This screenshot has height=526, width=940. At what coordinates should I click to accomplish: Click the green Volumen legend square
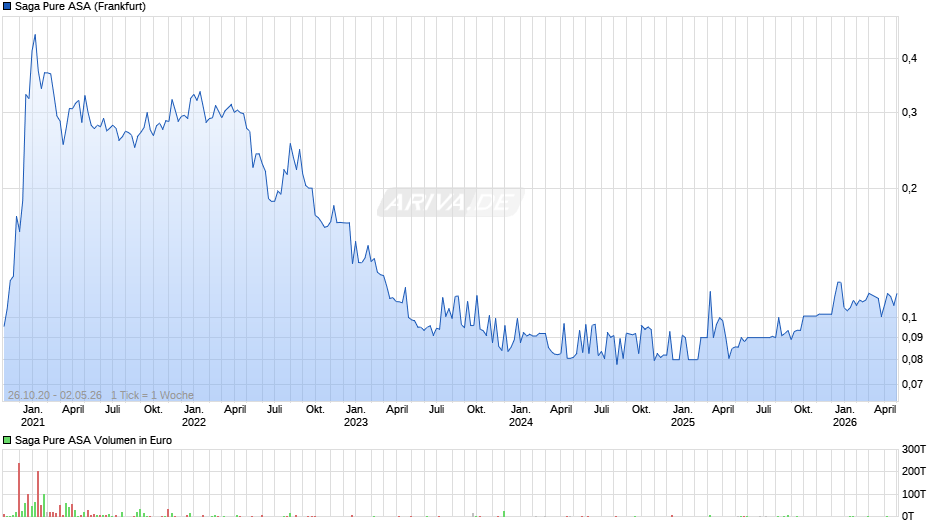click(x=7, y=440)
